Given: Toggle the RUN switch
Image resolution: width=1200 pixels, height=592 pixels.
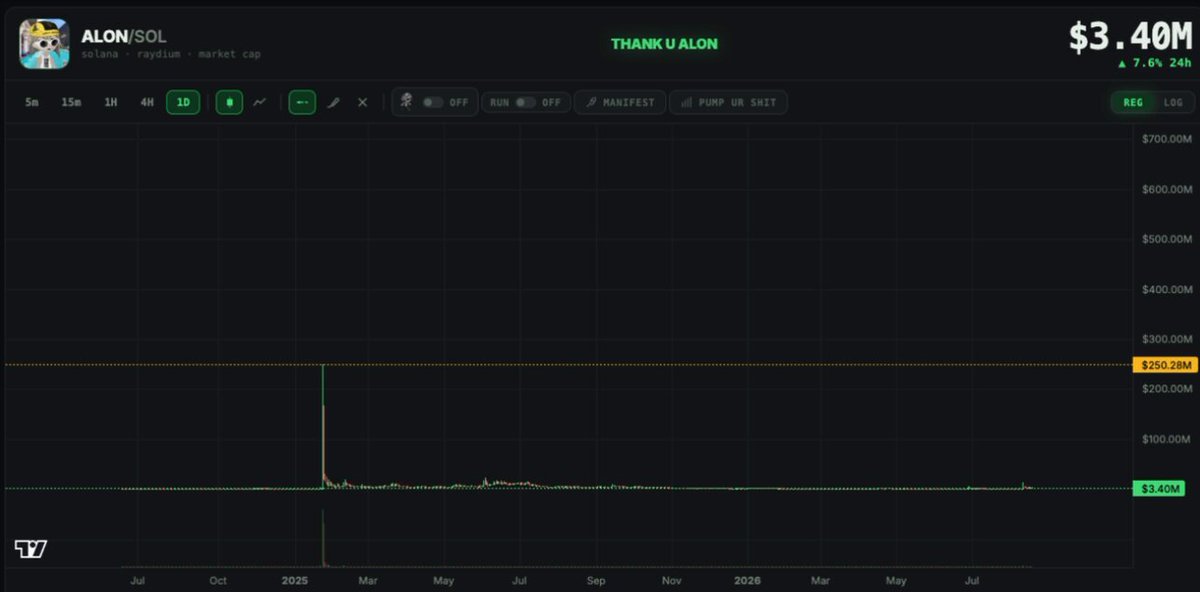Looking at the screenshot, I should click(x=526, y=102).
